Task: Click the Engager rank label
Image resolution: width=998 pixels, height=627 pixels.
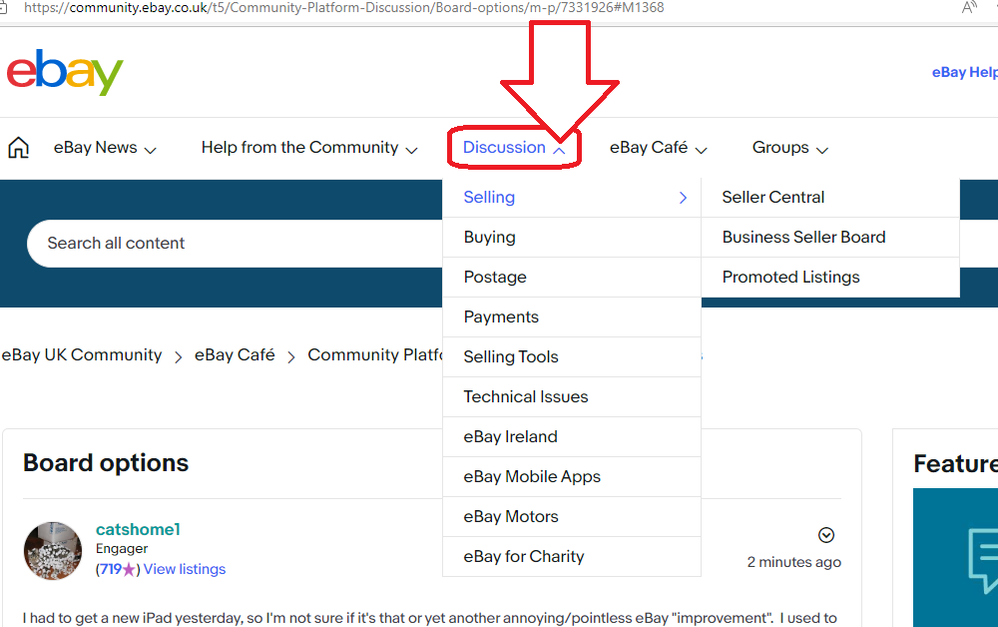Action: [x=122, y=549]
